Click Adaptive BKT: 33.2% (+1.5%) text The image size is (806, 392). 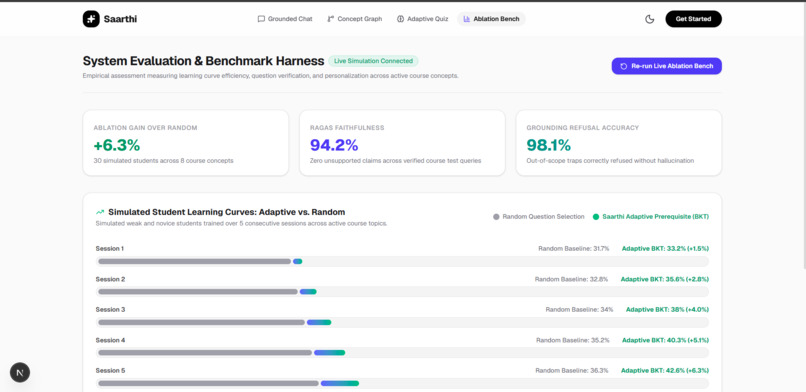coord(665,249)
